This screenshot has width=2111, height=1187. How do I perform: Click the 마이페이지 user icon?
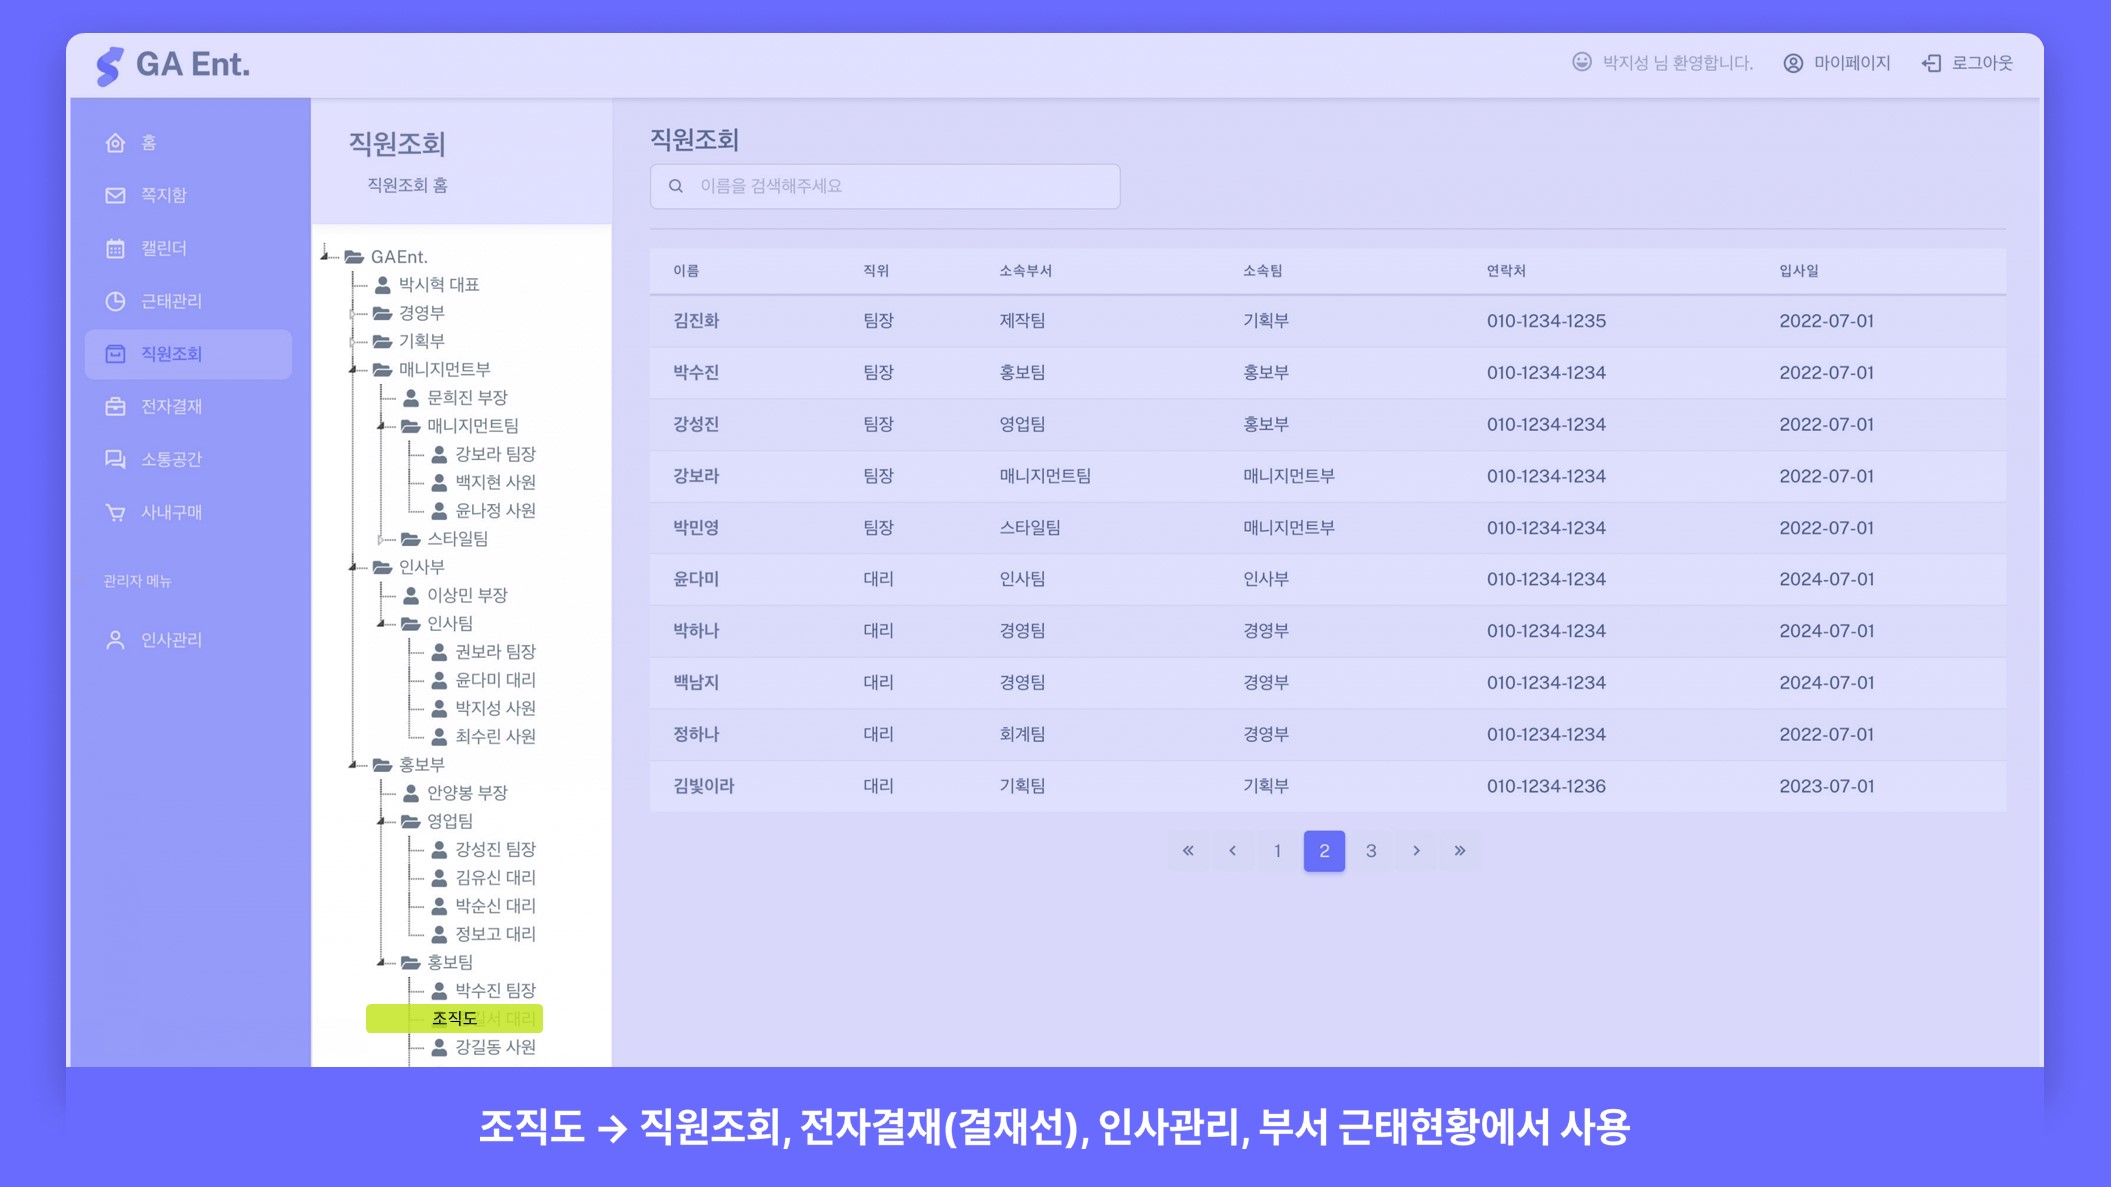point(1793,63)
